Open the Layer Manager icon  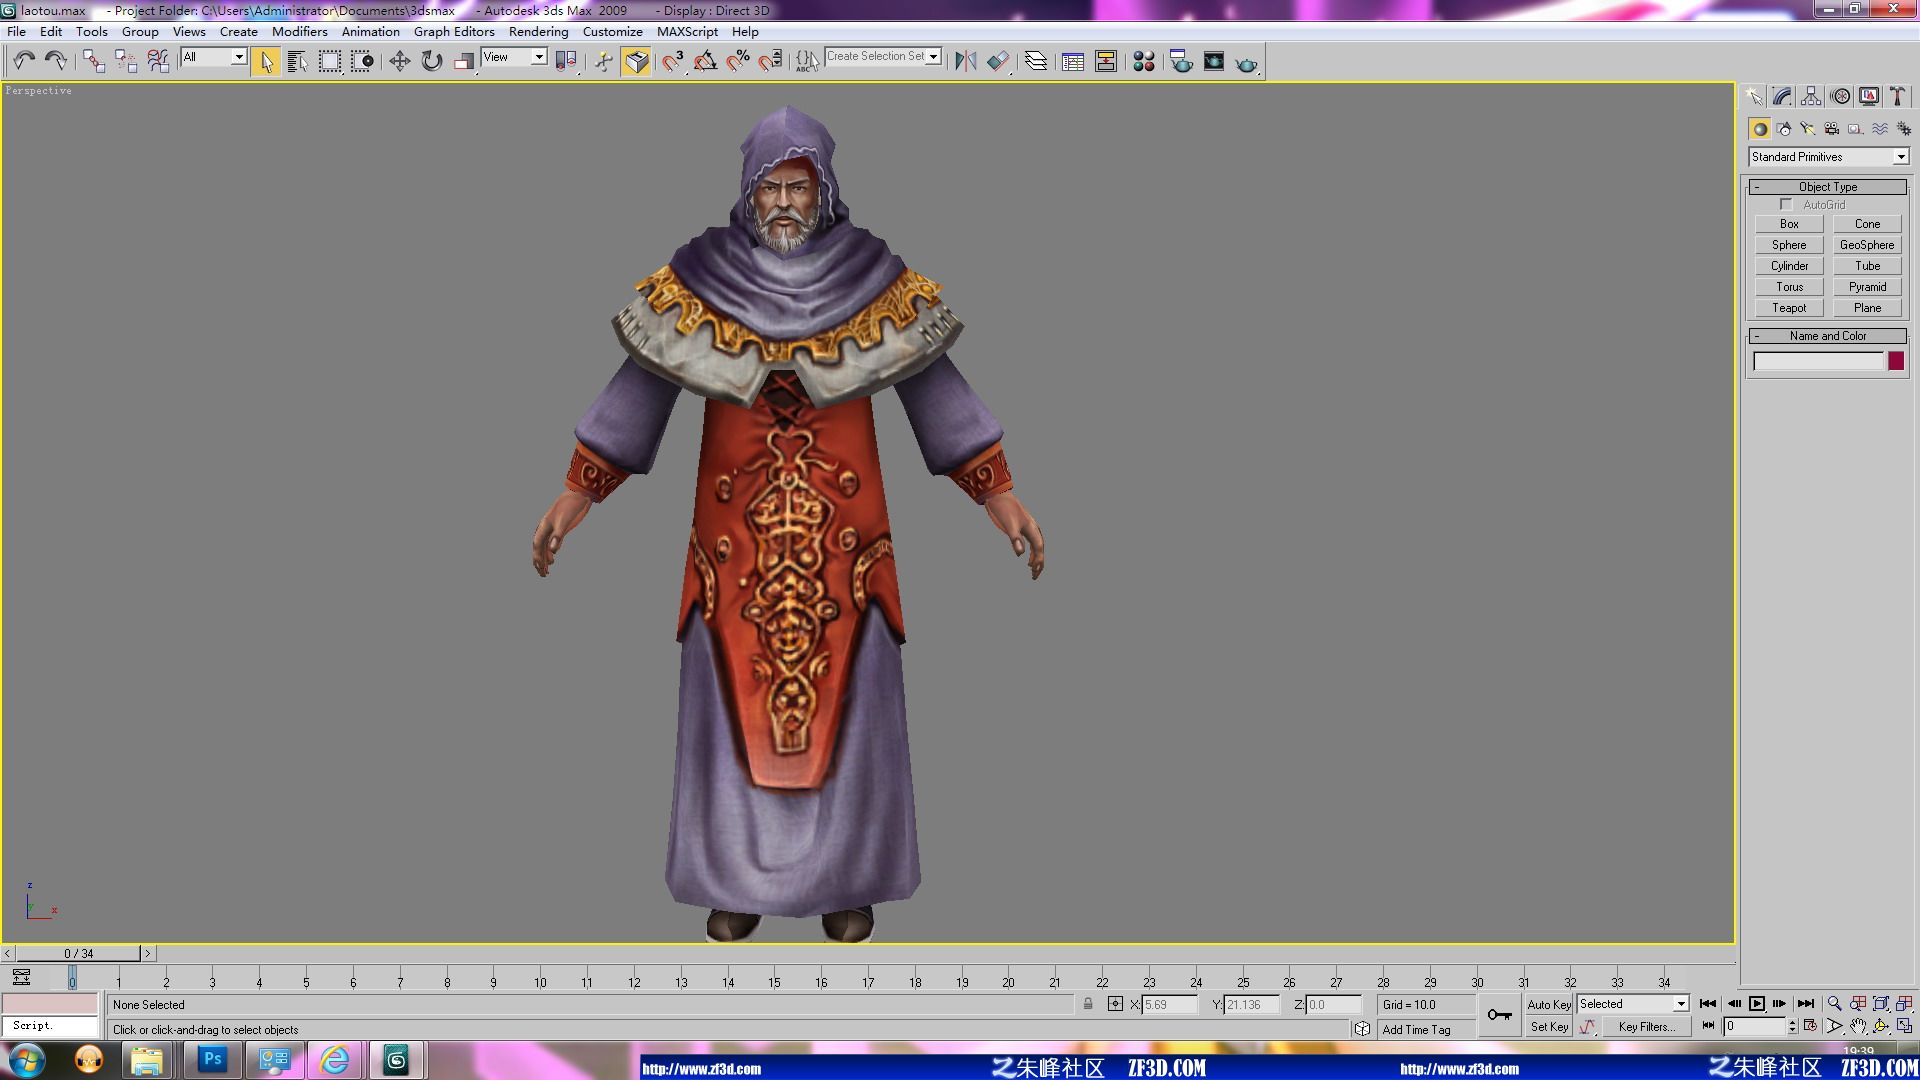click(x=1036, y=61)
